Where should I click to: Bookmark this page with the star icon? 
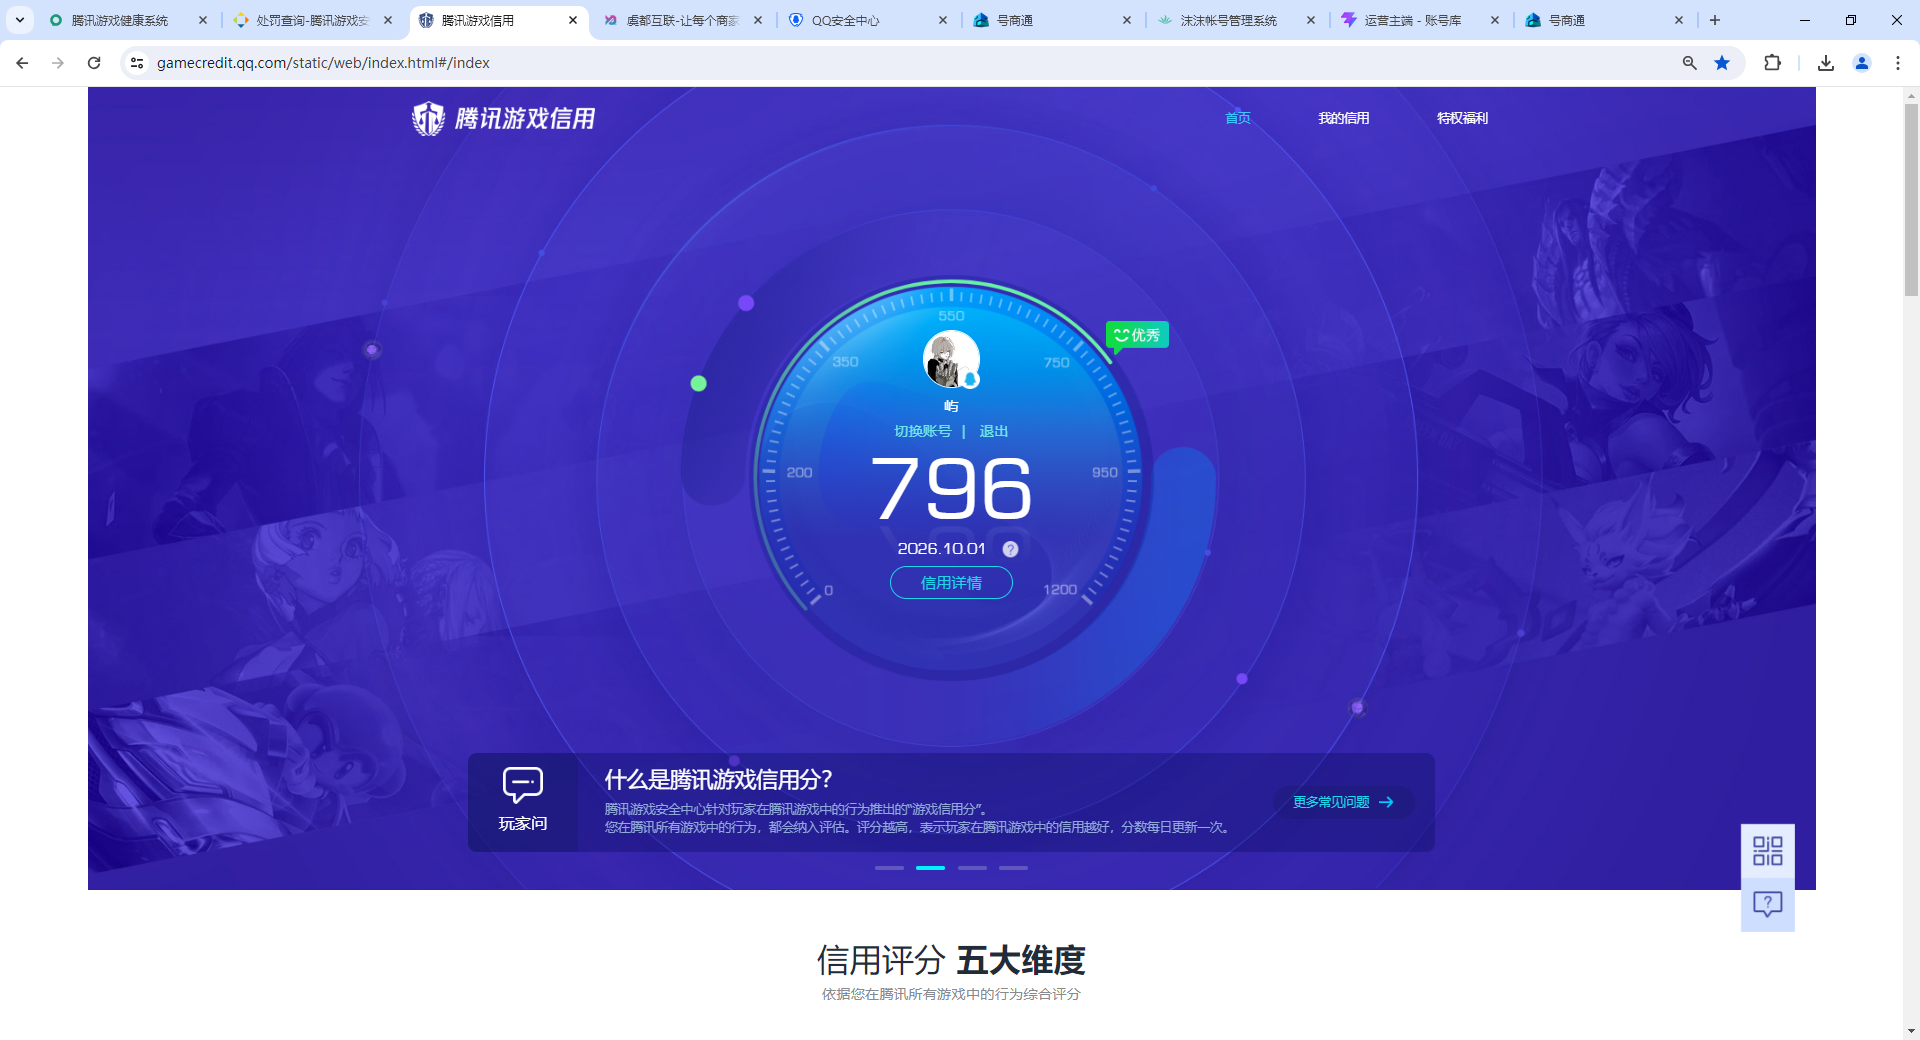(1722, 63)
